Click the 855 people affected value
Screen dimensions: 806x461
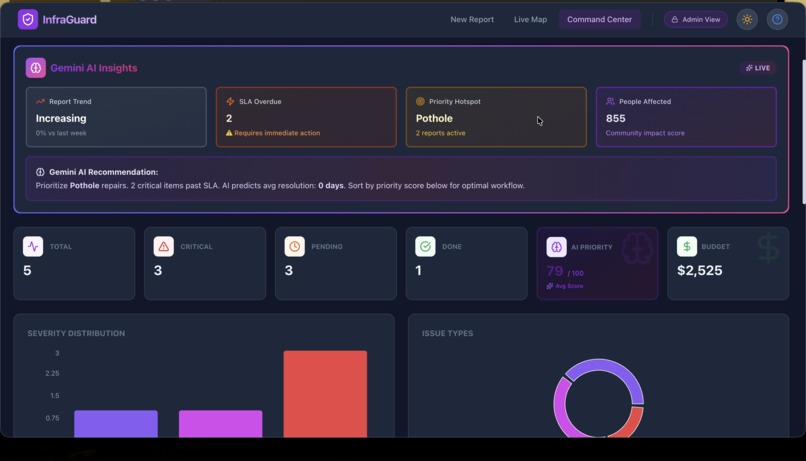pos(615,118)
